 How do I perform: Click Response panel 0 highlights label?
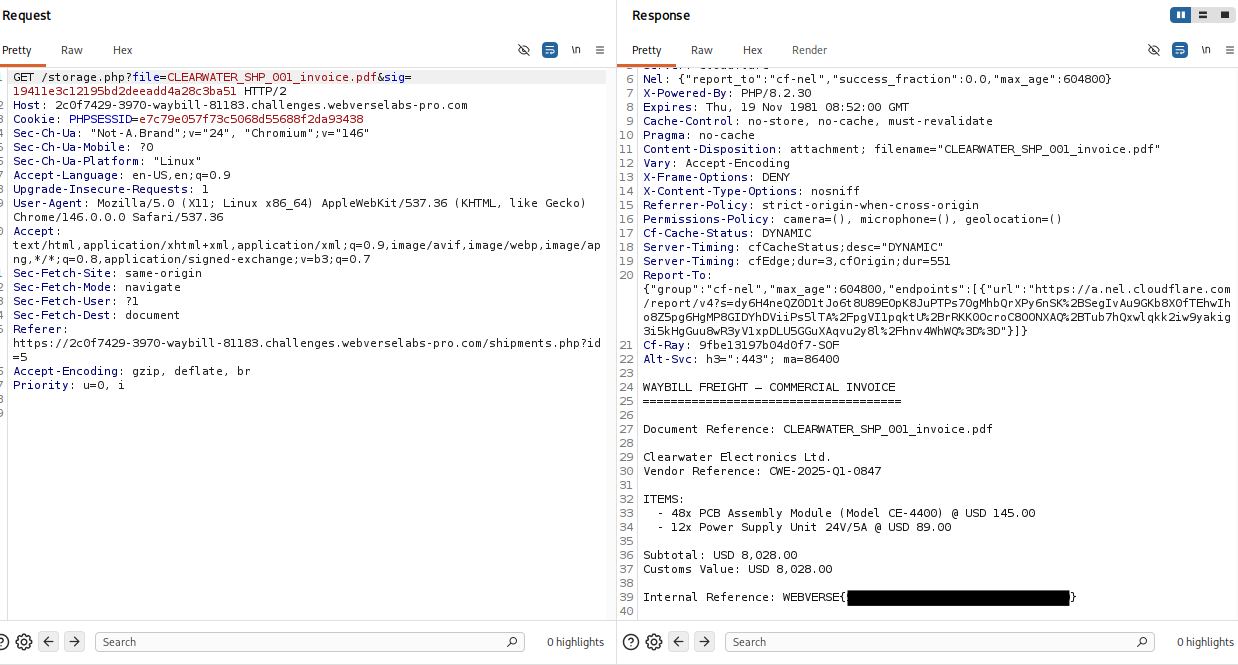[x=1205, y=642]
